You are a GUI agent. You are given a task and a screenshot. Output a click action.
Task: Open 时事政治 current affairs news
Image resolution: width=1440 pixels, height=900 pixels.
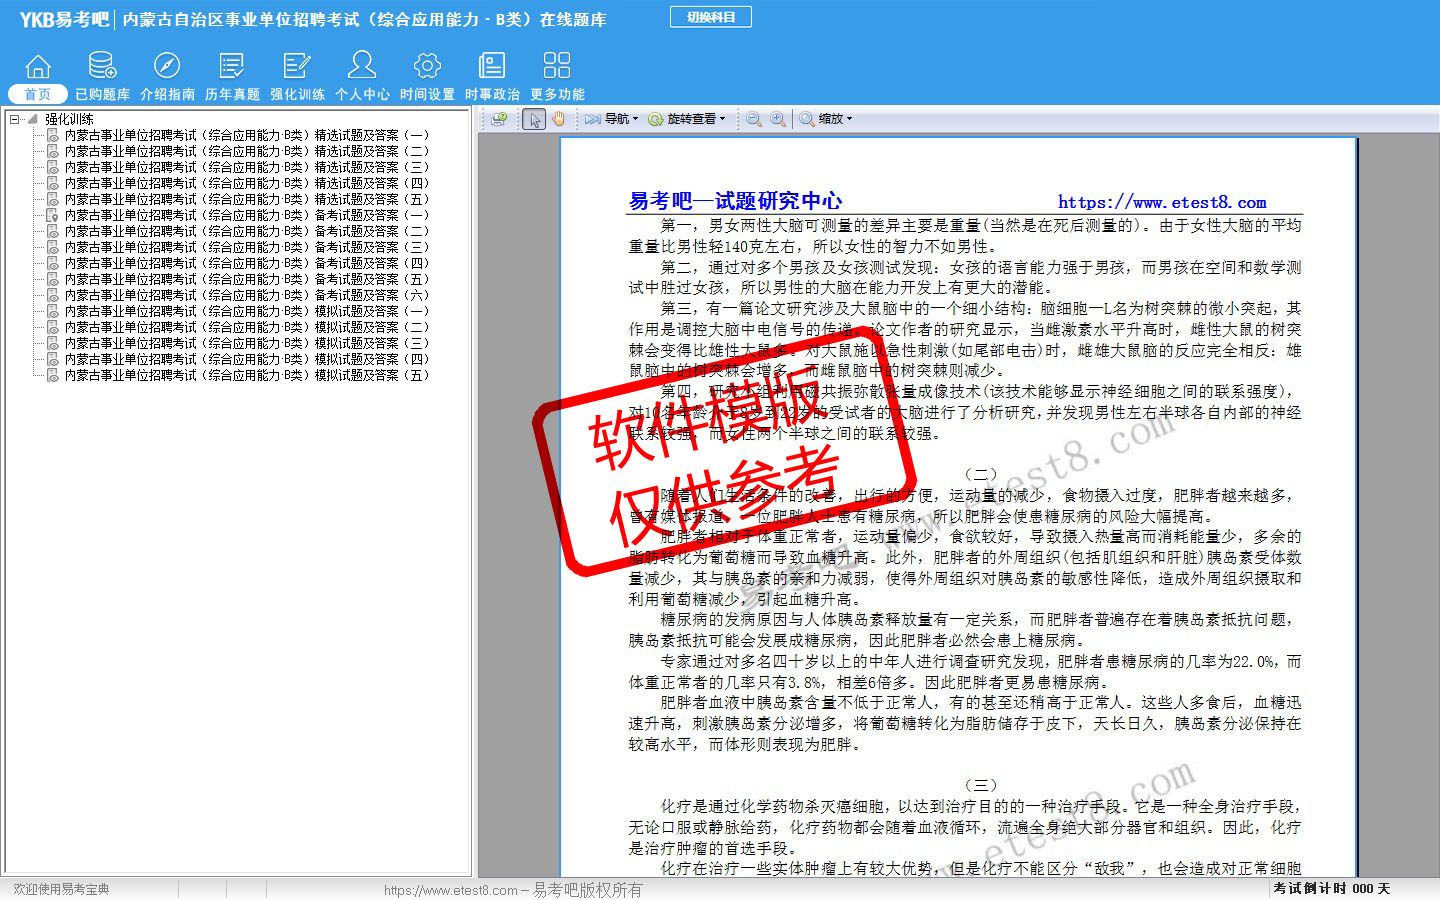[492, 76]
